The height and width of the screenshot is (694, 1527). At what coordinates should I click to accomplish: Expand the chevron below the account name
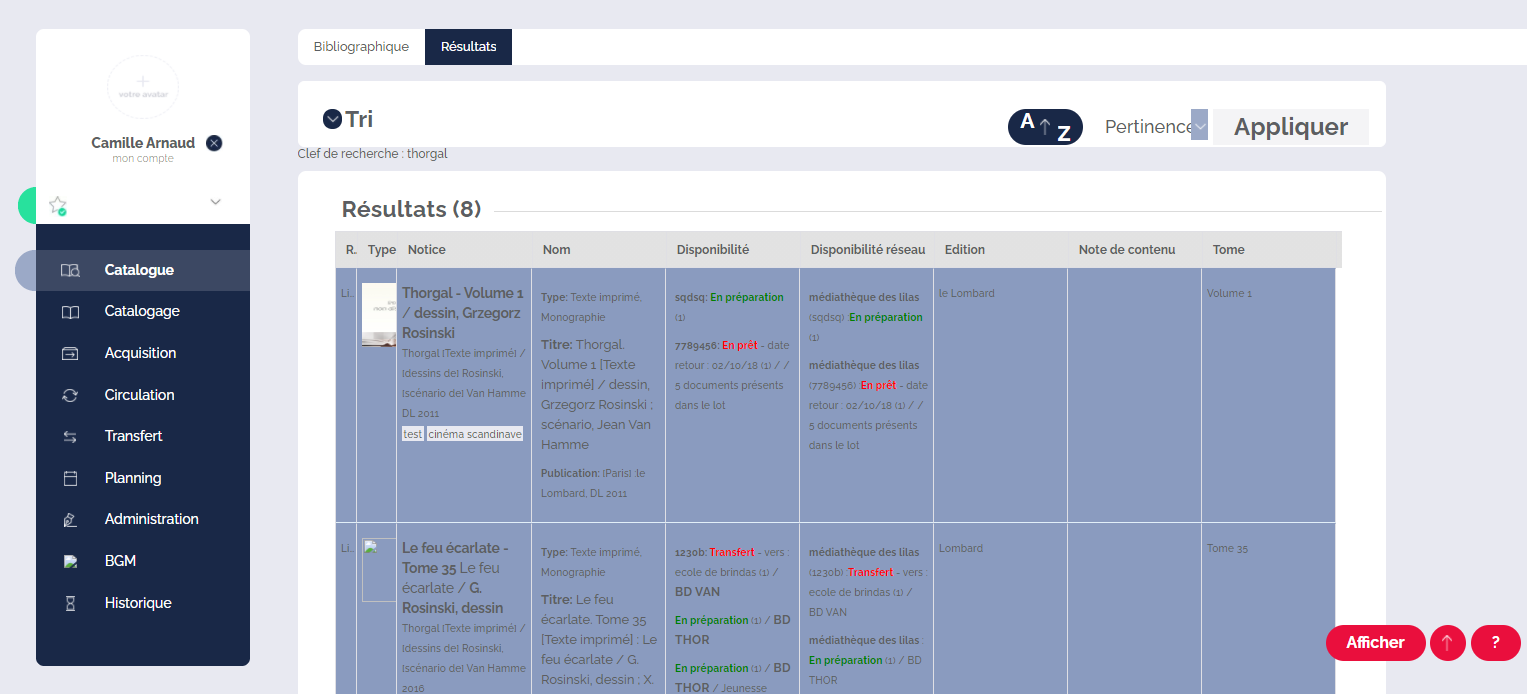pyautogui.click(x=215, y=202)
